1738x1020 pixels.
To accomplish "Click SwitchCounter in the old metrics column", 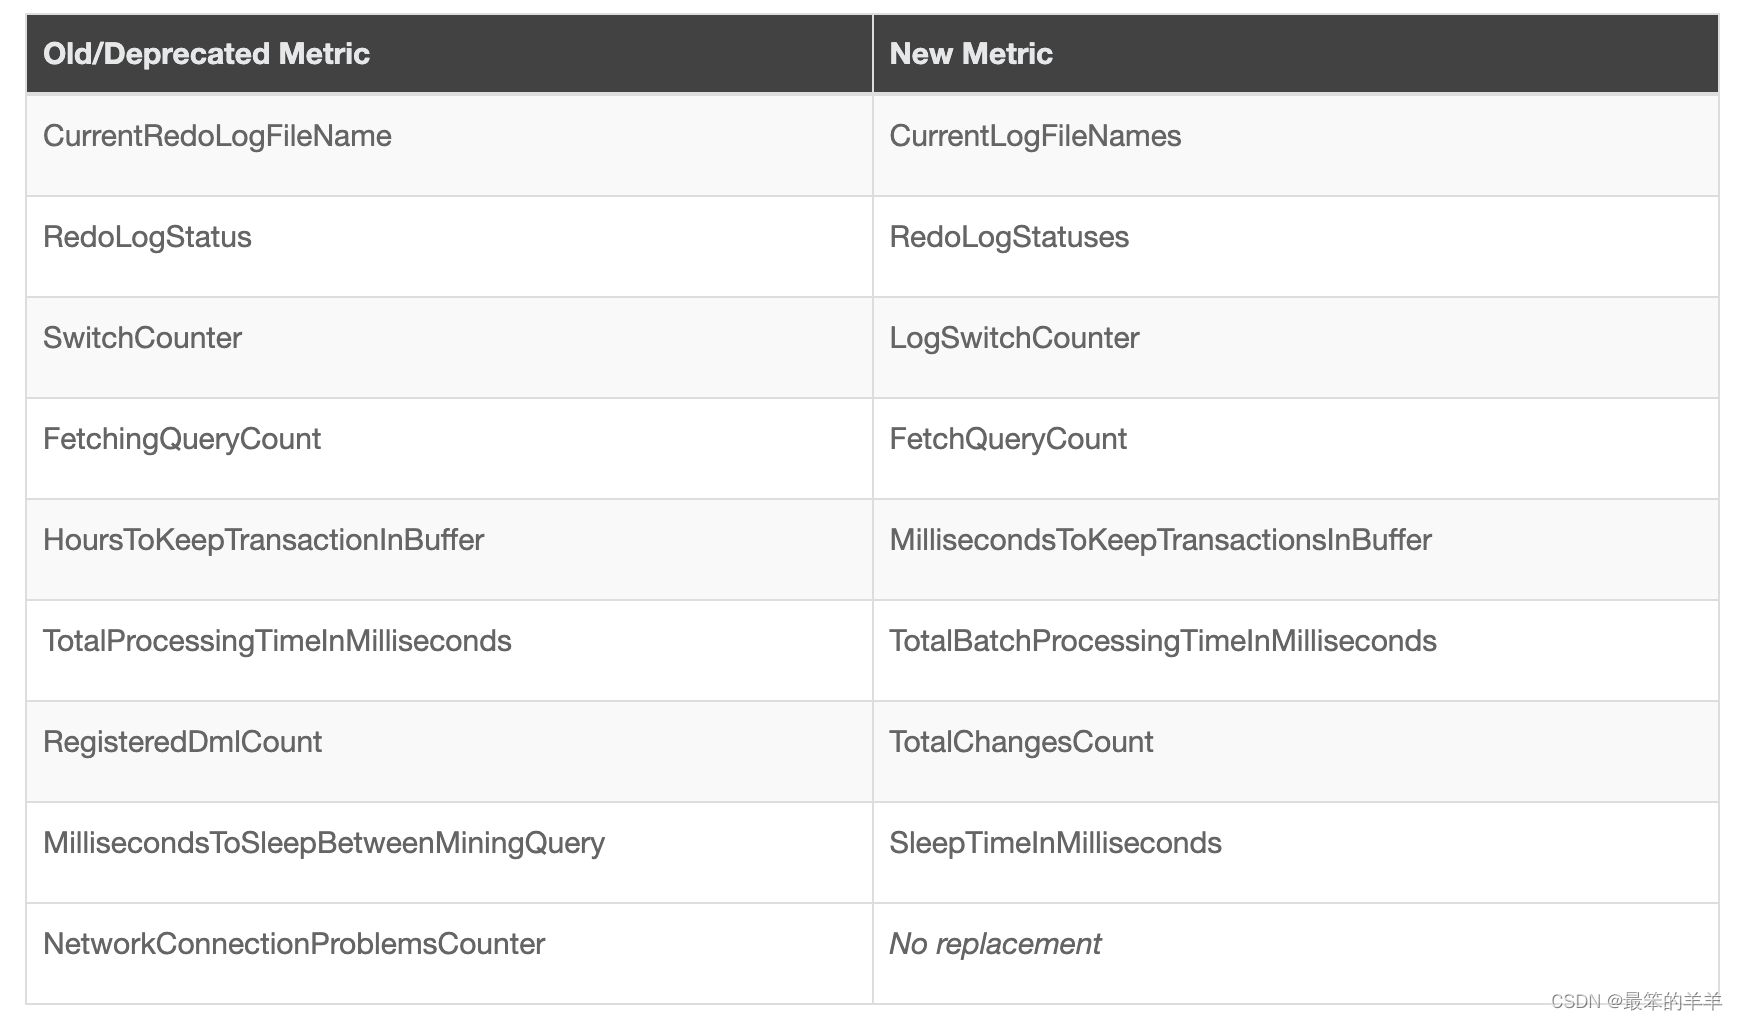I will [x=142, y=338].
